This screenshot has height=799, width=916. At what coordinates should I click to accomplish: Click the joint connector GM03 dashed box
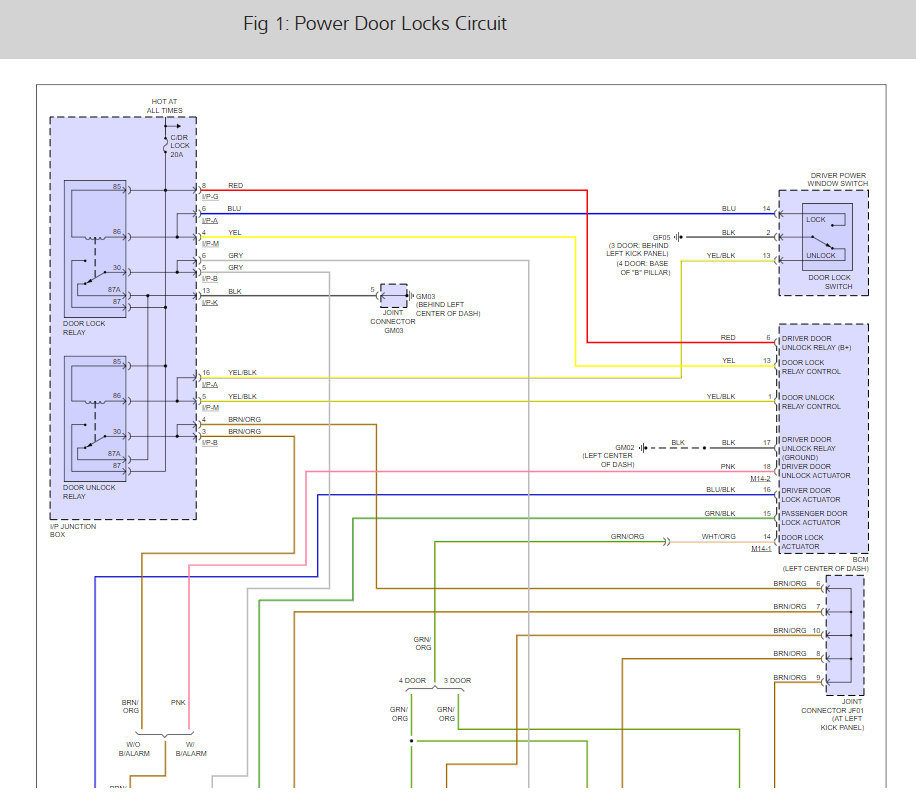point(394,296)
